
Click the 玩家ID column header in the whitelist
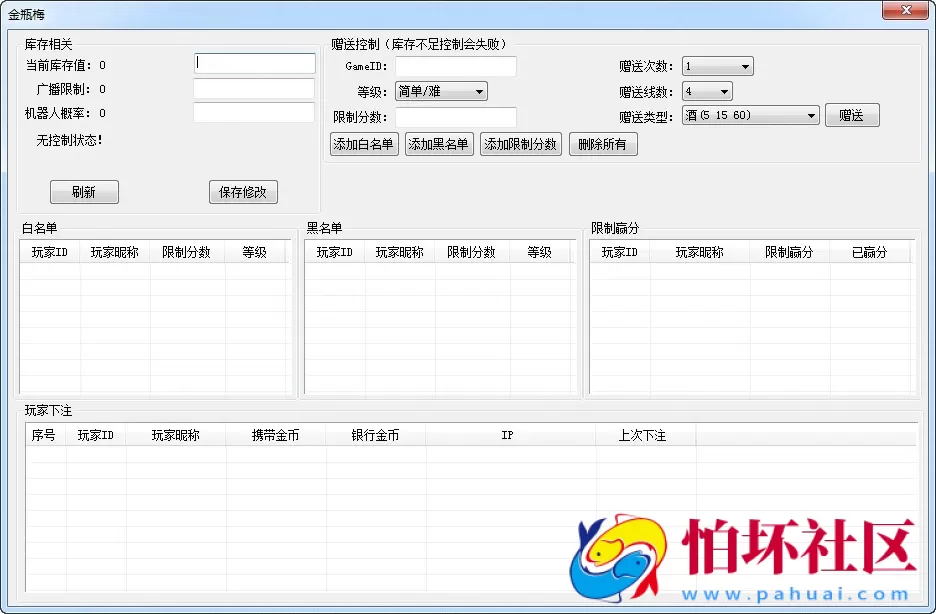pyautogui.click(x=49, y=252)
